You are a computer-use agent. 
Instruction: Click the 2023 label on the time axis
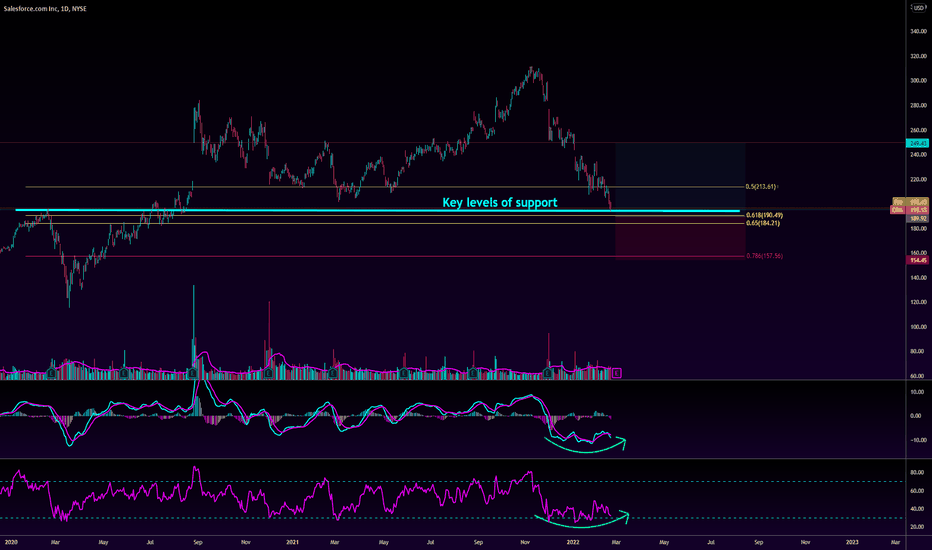pyautogui.click(x=852, y=542)
